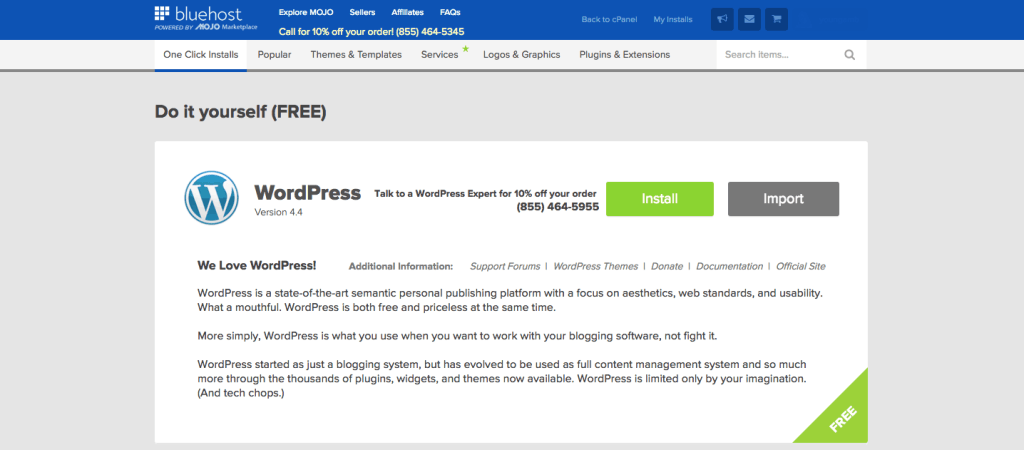This screenshot has width=1024, height=450.
Task: Click the Version 4.4 text
Action: 279,212
